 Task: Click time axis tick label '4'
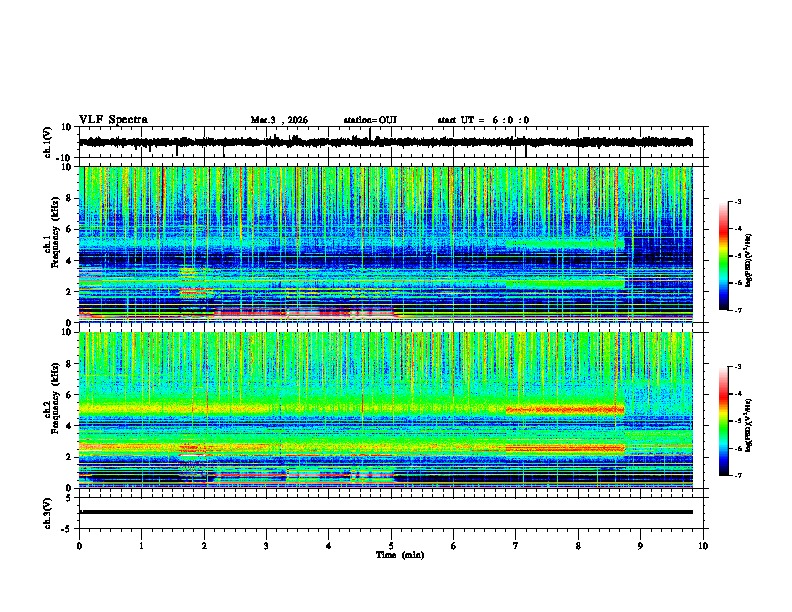[329, 546]
